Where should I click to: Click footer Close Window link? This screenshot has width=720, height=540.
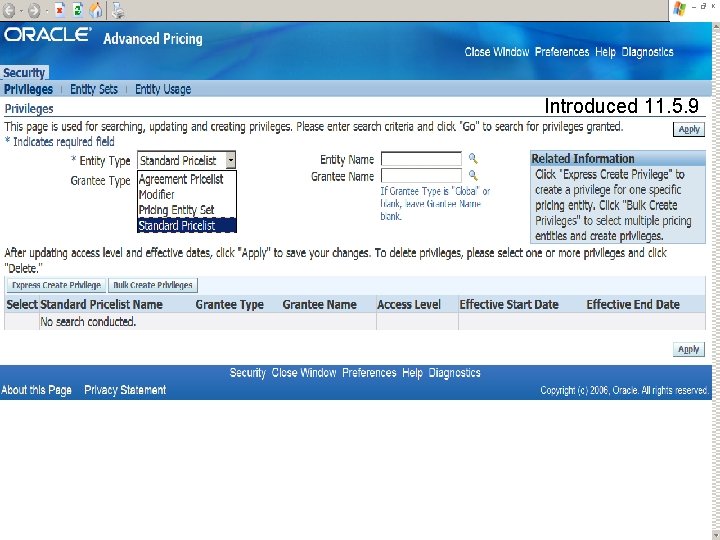coord(304,373)
